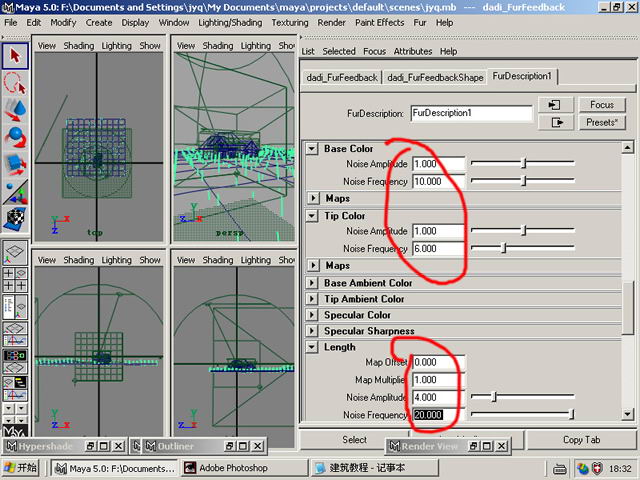Adjust Base Color Noise Amplitude slider

(x=524, y=163)
